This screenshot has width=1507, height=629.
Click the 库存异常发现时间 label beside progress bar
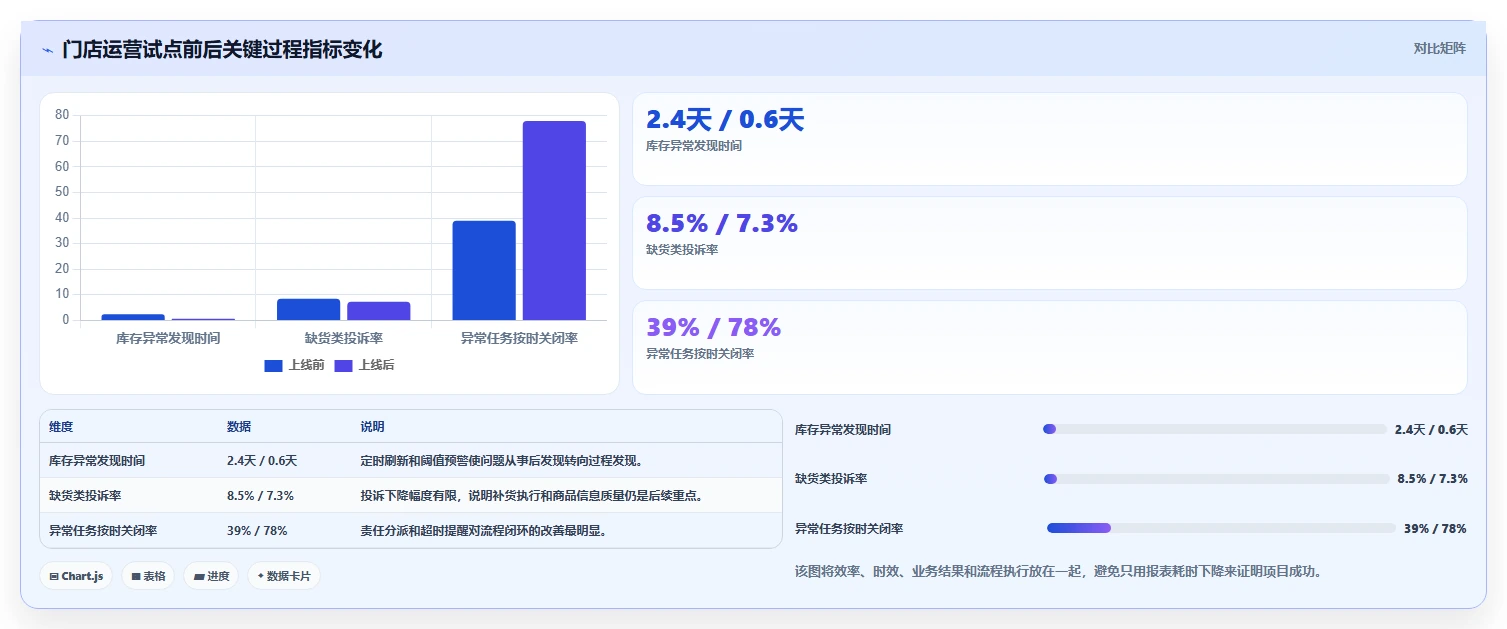(x=843, y=430)
